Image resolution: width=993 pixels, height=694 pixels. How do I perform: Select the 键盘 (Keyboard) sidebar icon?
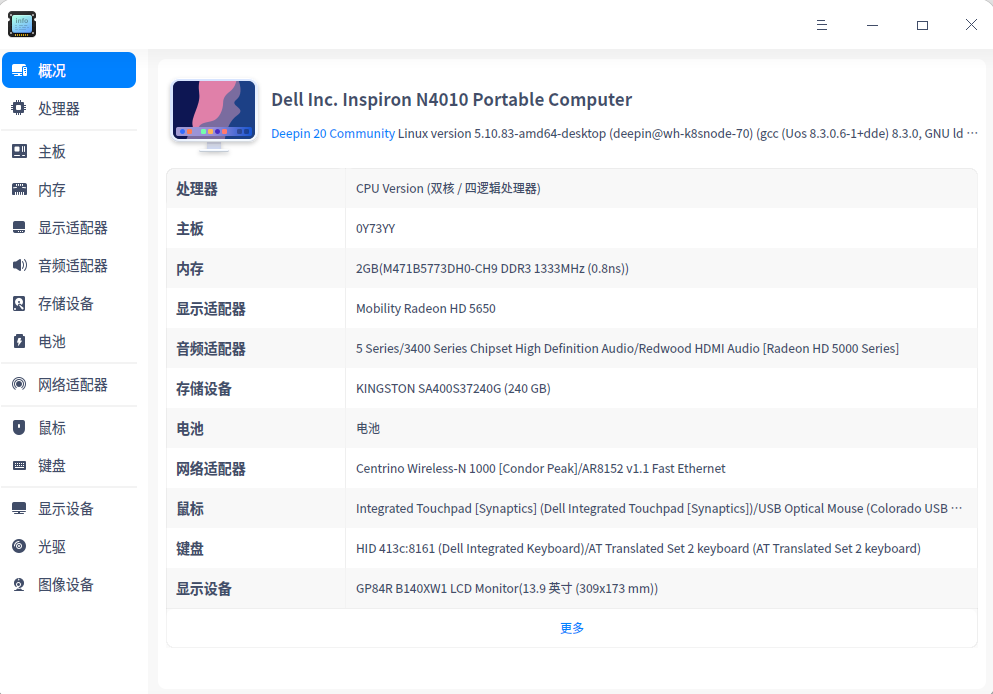(x=18, y=465)
